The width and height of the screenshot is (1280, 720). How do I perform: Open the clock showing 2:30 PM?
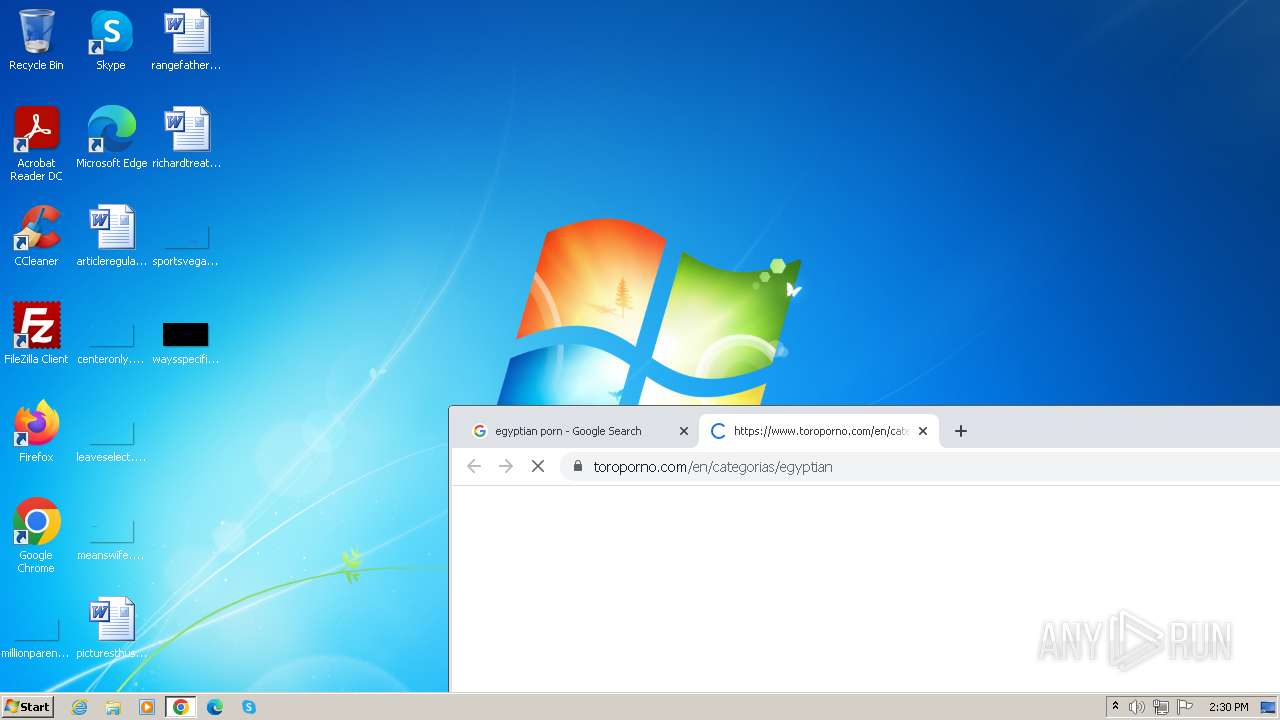1228,707
